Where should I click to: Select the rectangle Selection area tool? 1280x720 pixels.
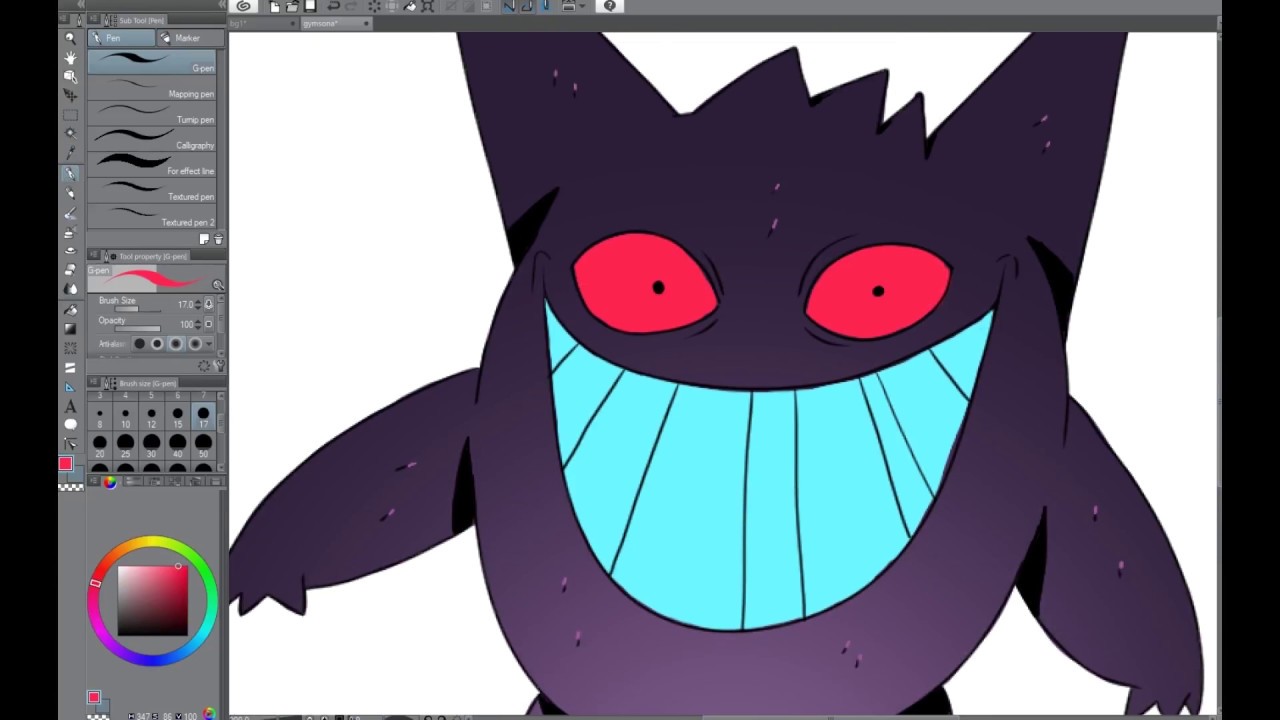70,115
